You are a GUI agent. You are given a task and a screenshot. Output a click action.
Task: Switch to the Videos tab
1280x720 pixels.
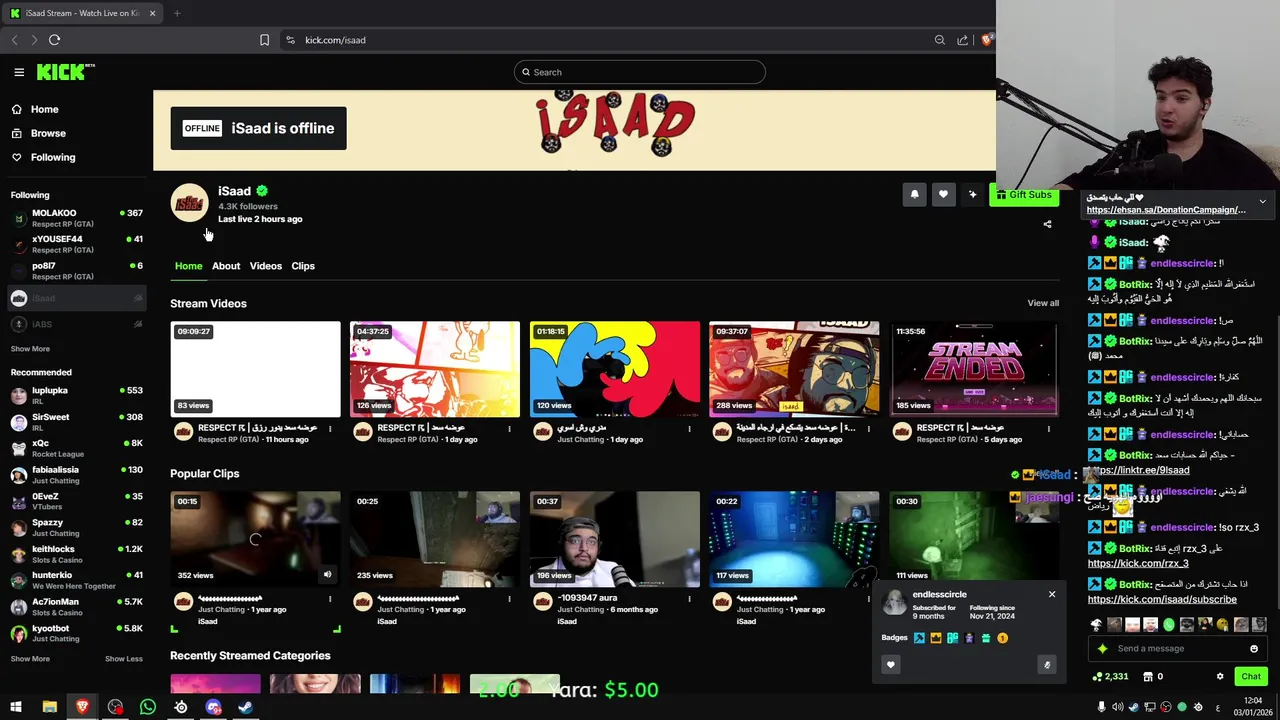tap(266, 266)
